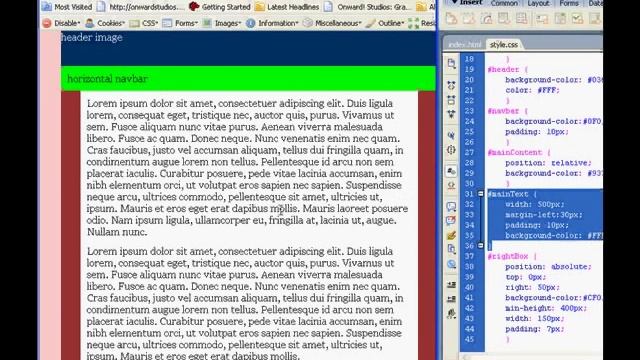Click the Media icon in Insert bar

coord(560,19)
